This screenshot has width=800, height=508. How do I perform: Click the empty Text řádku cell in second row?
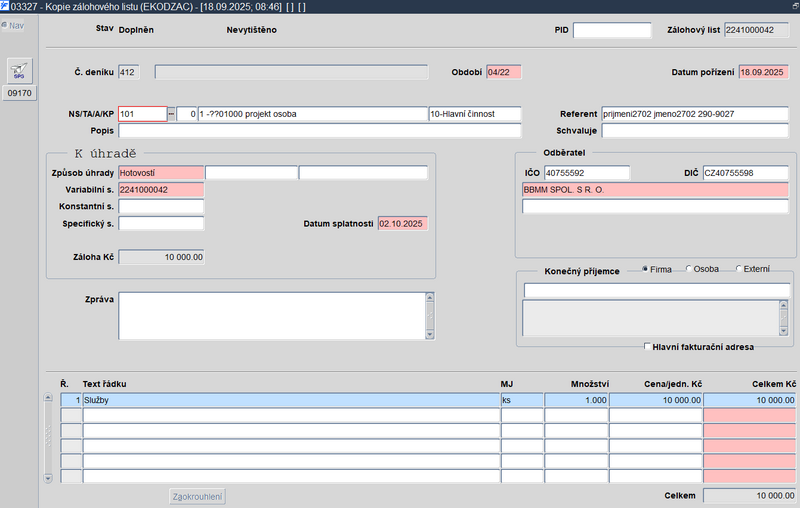(291, 416)
